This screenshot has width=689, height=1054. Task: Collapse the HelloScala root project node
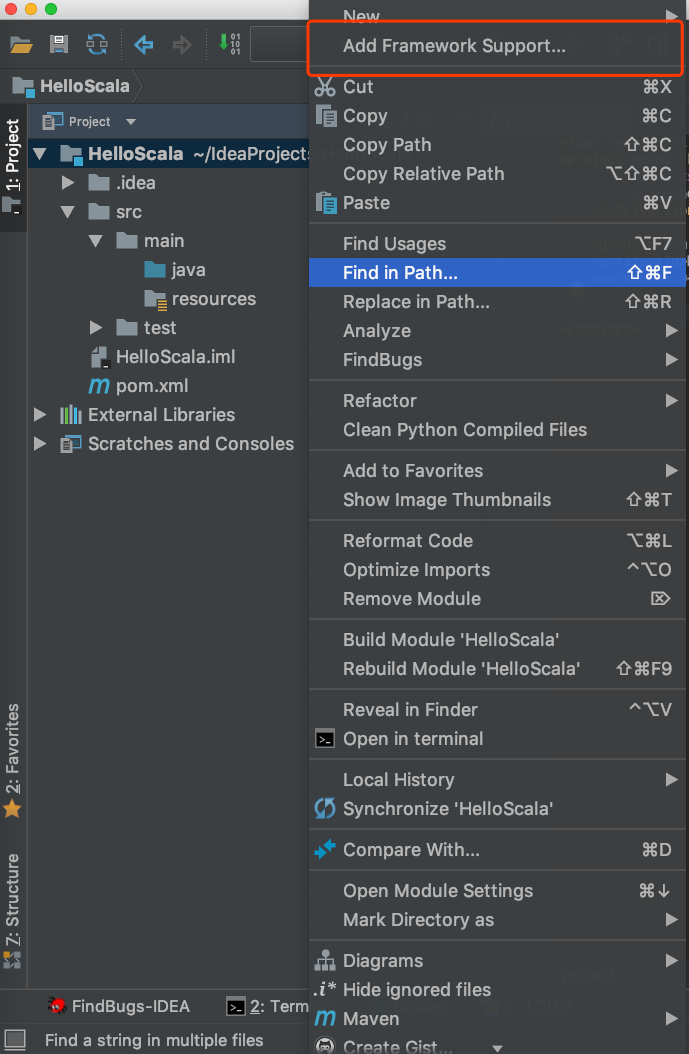[x=40, y=154]
